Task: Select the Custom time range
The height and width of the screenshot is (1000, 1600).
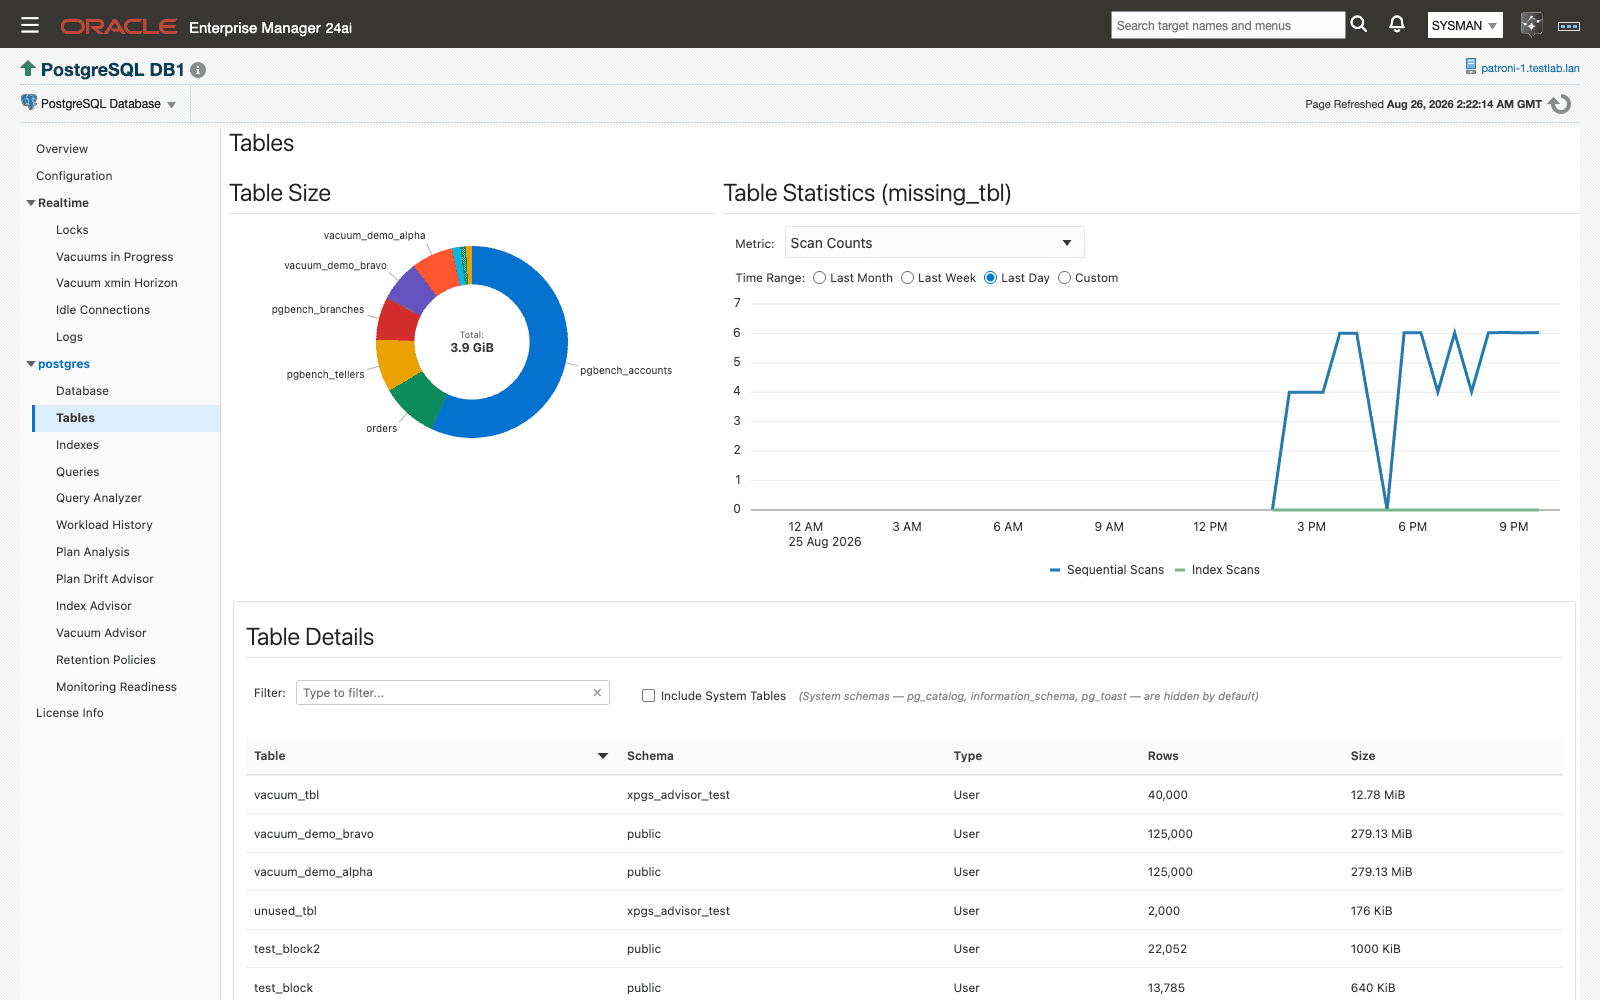Action: pos(1065,278)
